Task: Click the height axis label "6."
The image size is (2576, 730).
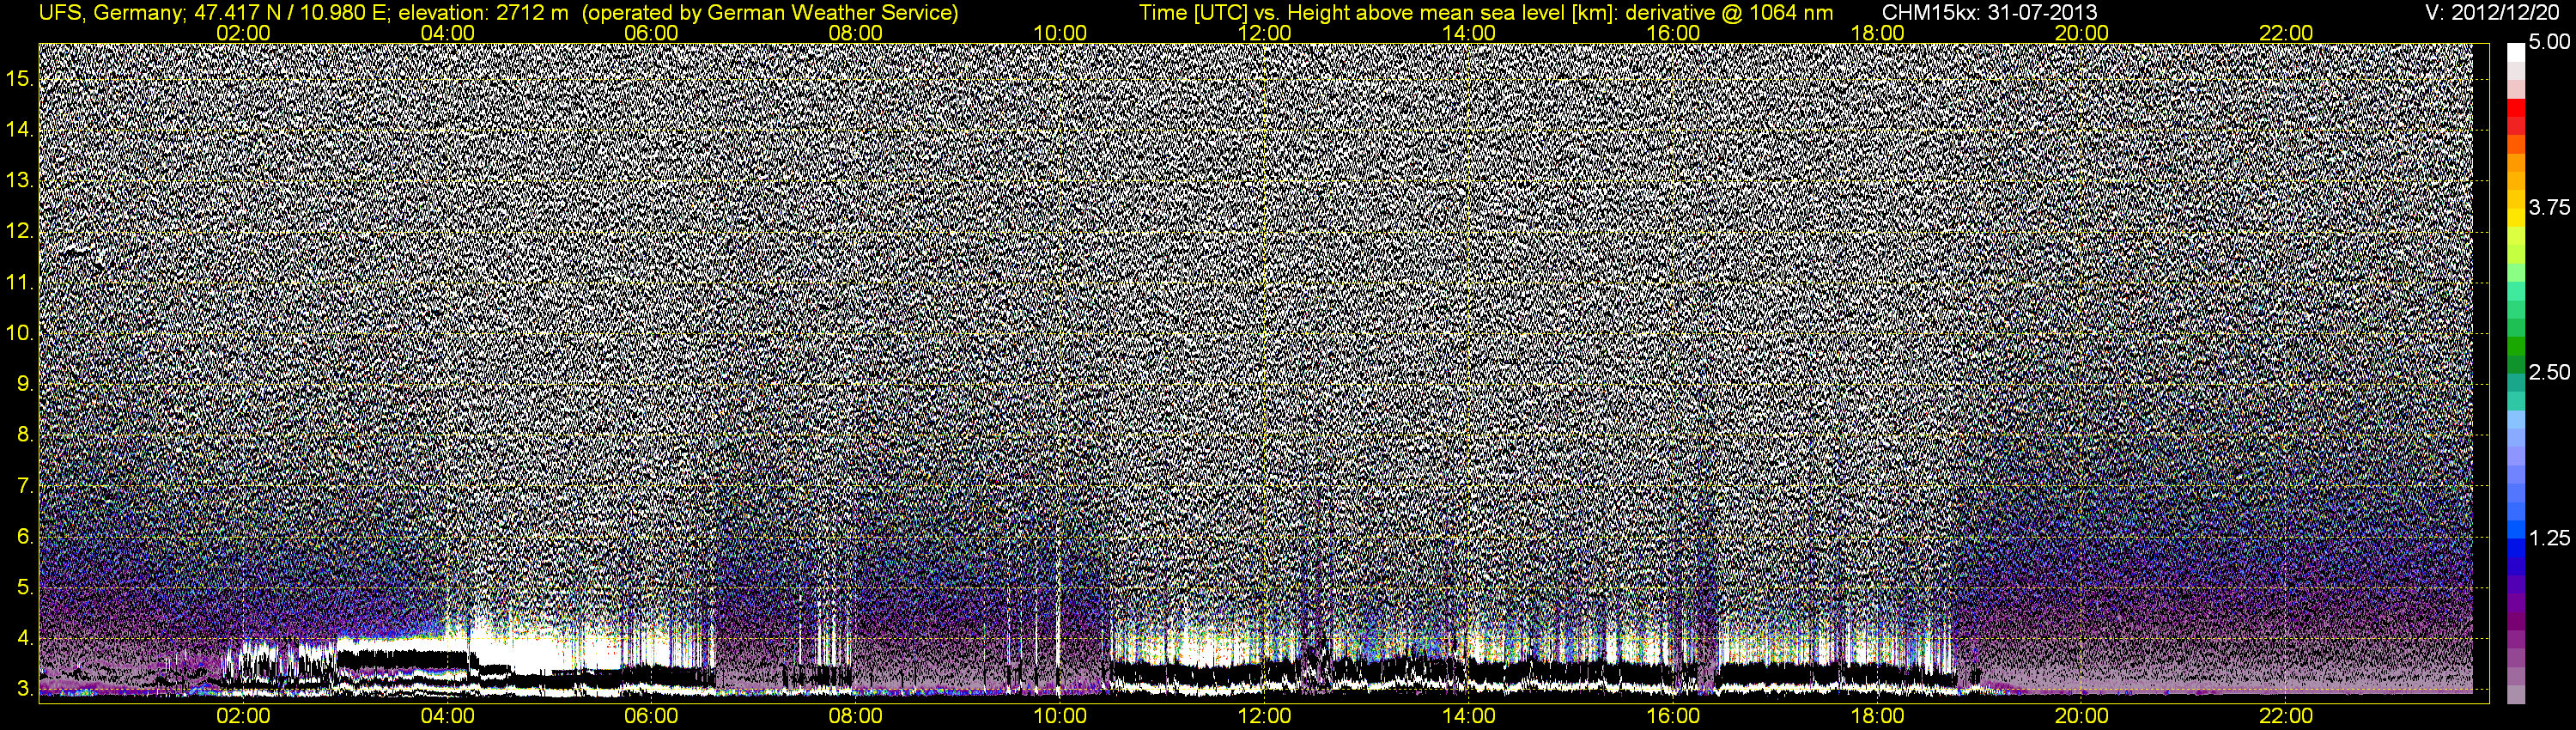Action: (x=25, y=537)
